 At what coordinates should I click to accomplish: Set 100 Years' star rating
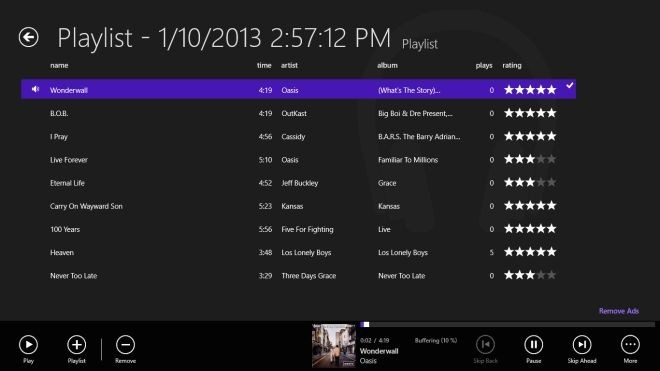click(530, 228)
